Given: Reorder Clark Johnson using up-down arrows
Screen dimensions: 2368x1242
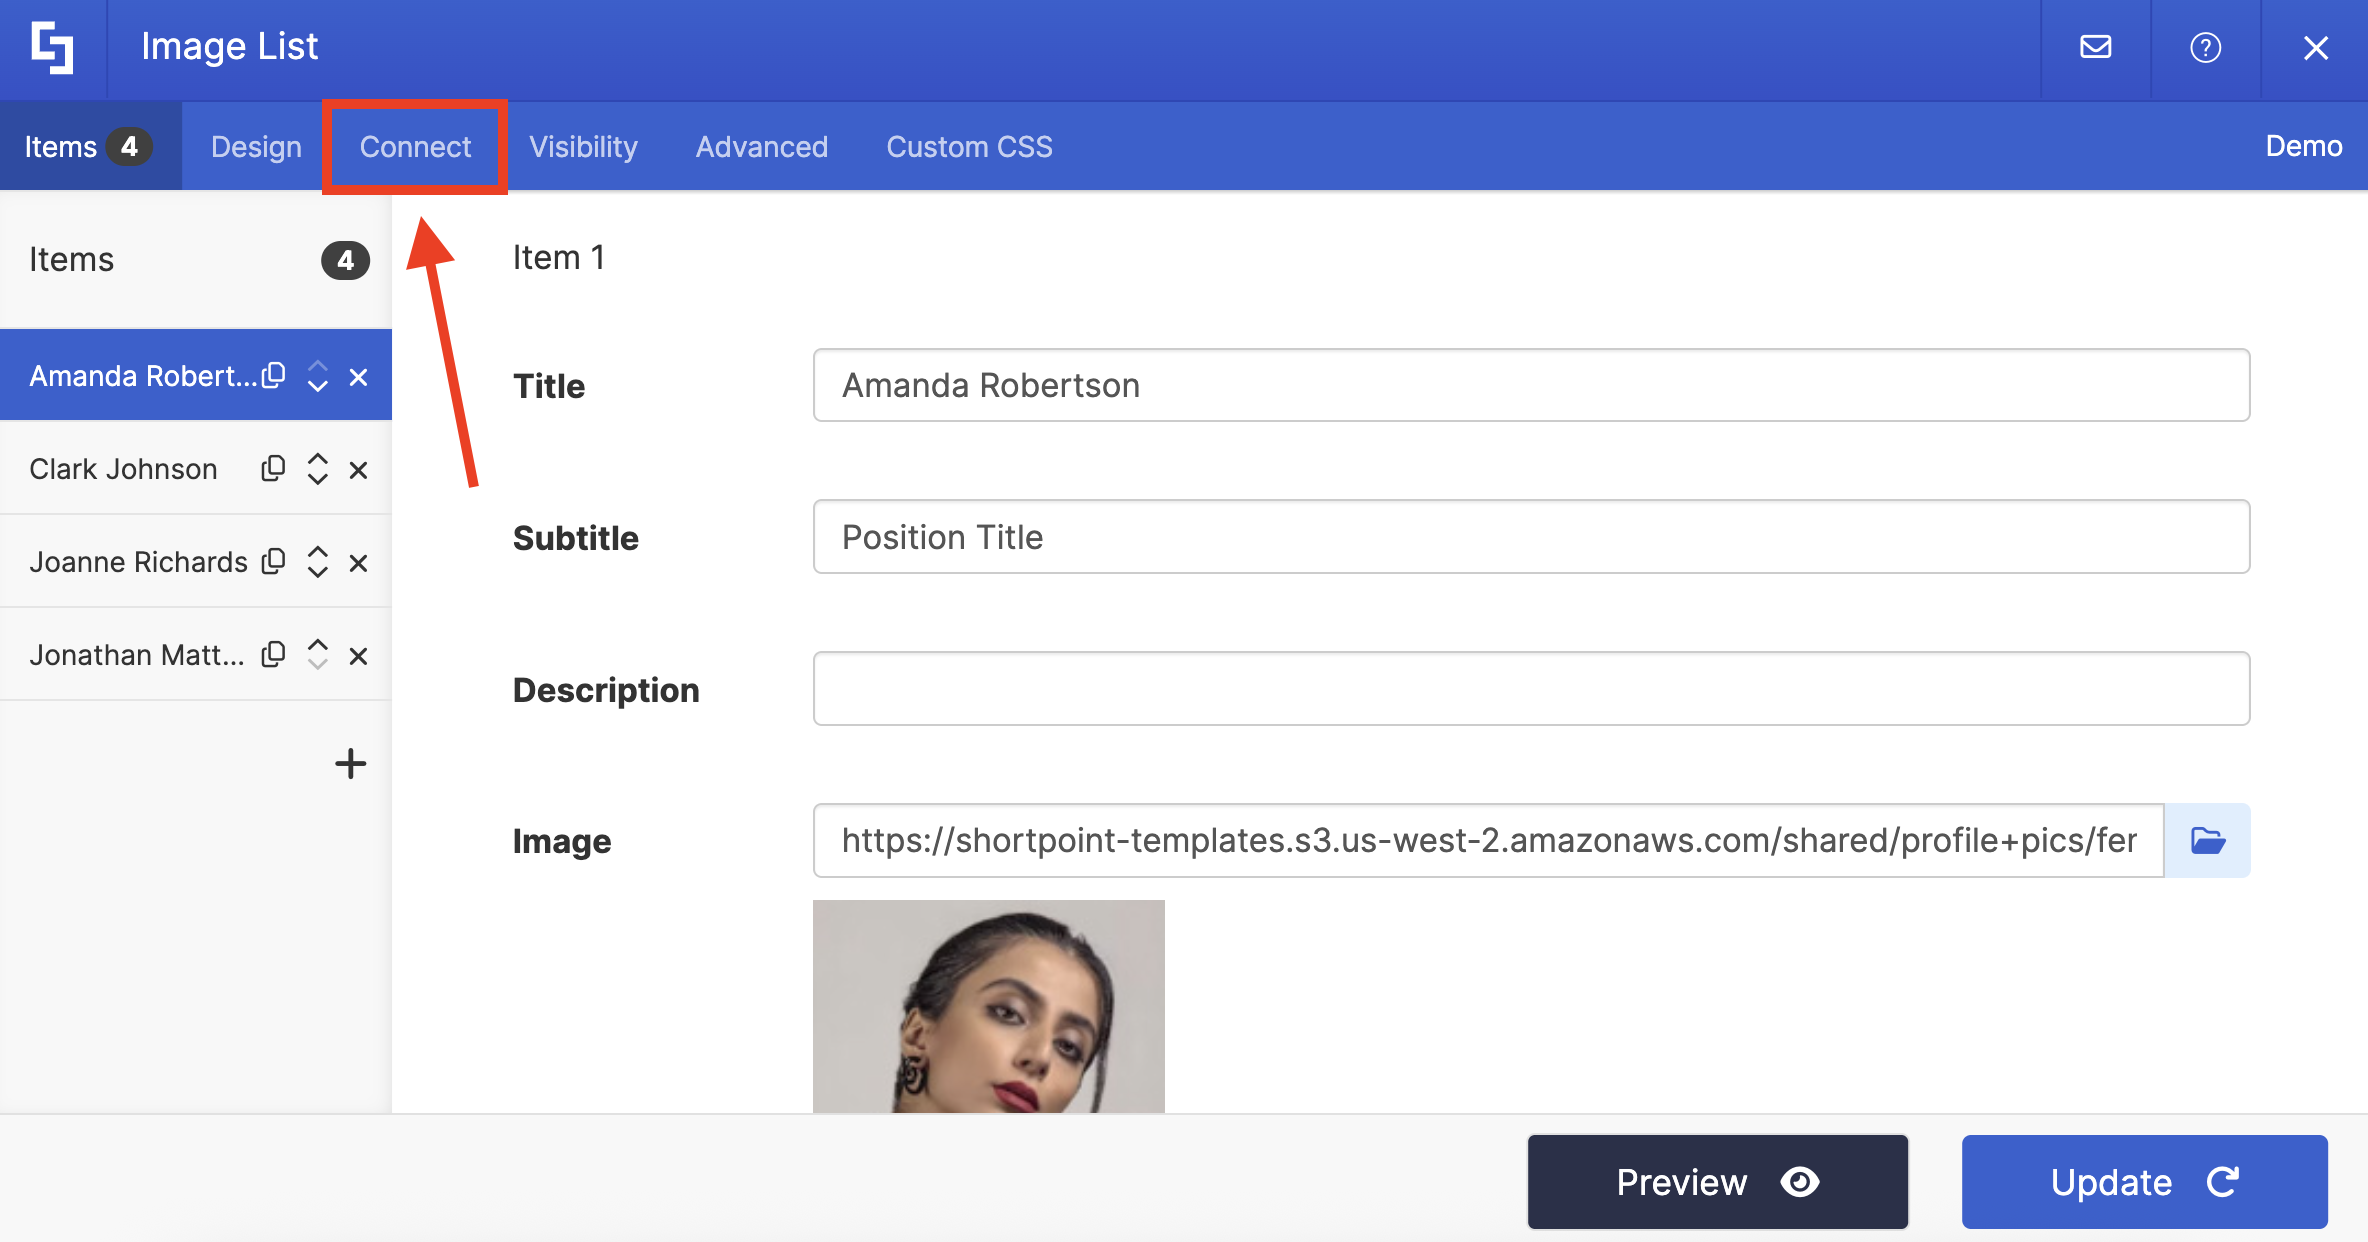Looking at the screenshot, I should coord(317,469).
